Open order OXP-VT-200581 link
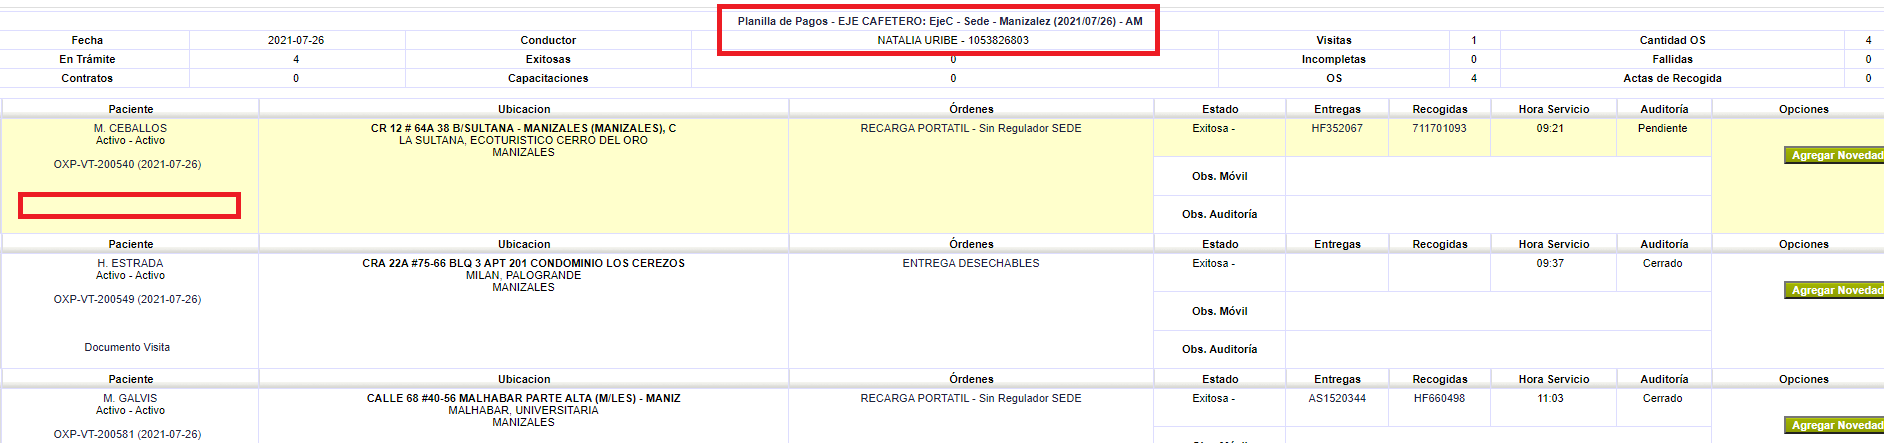Viewport: 1884px width, 443px height. point(127,434)
